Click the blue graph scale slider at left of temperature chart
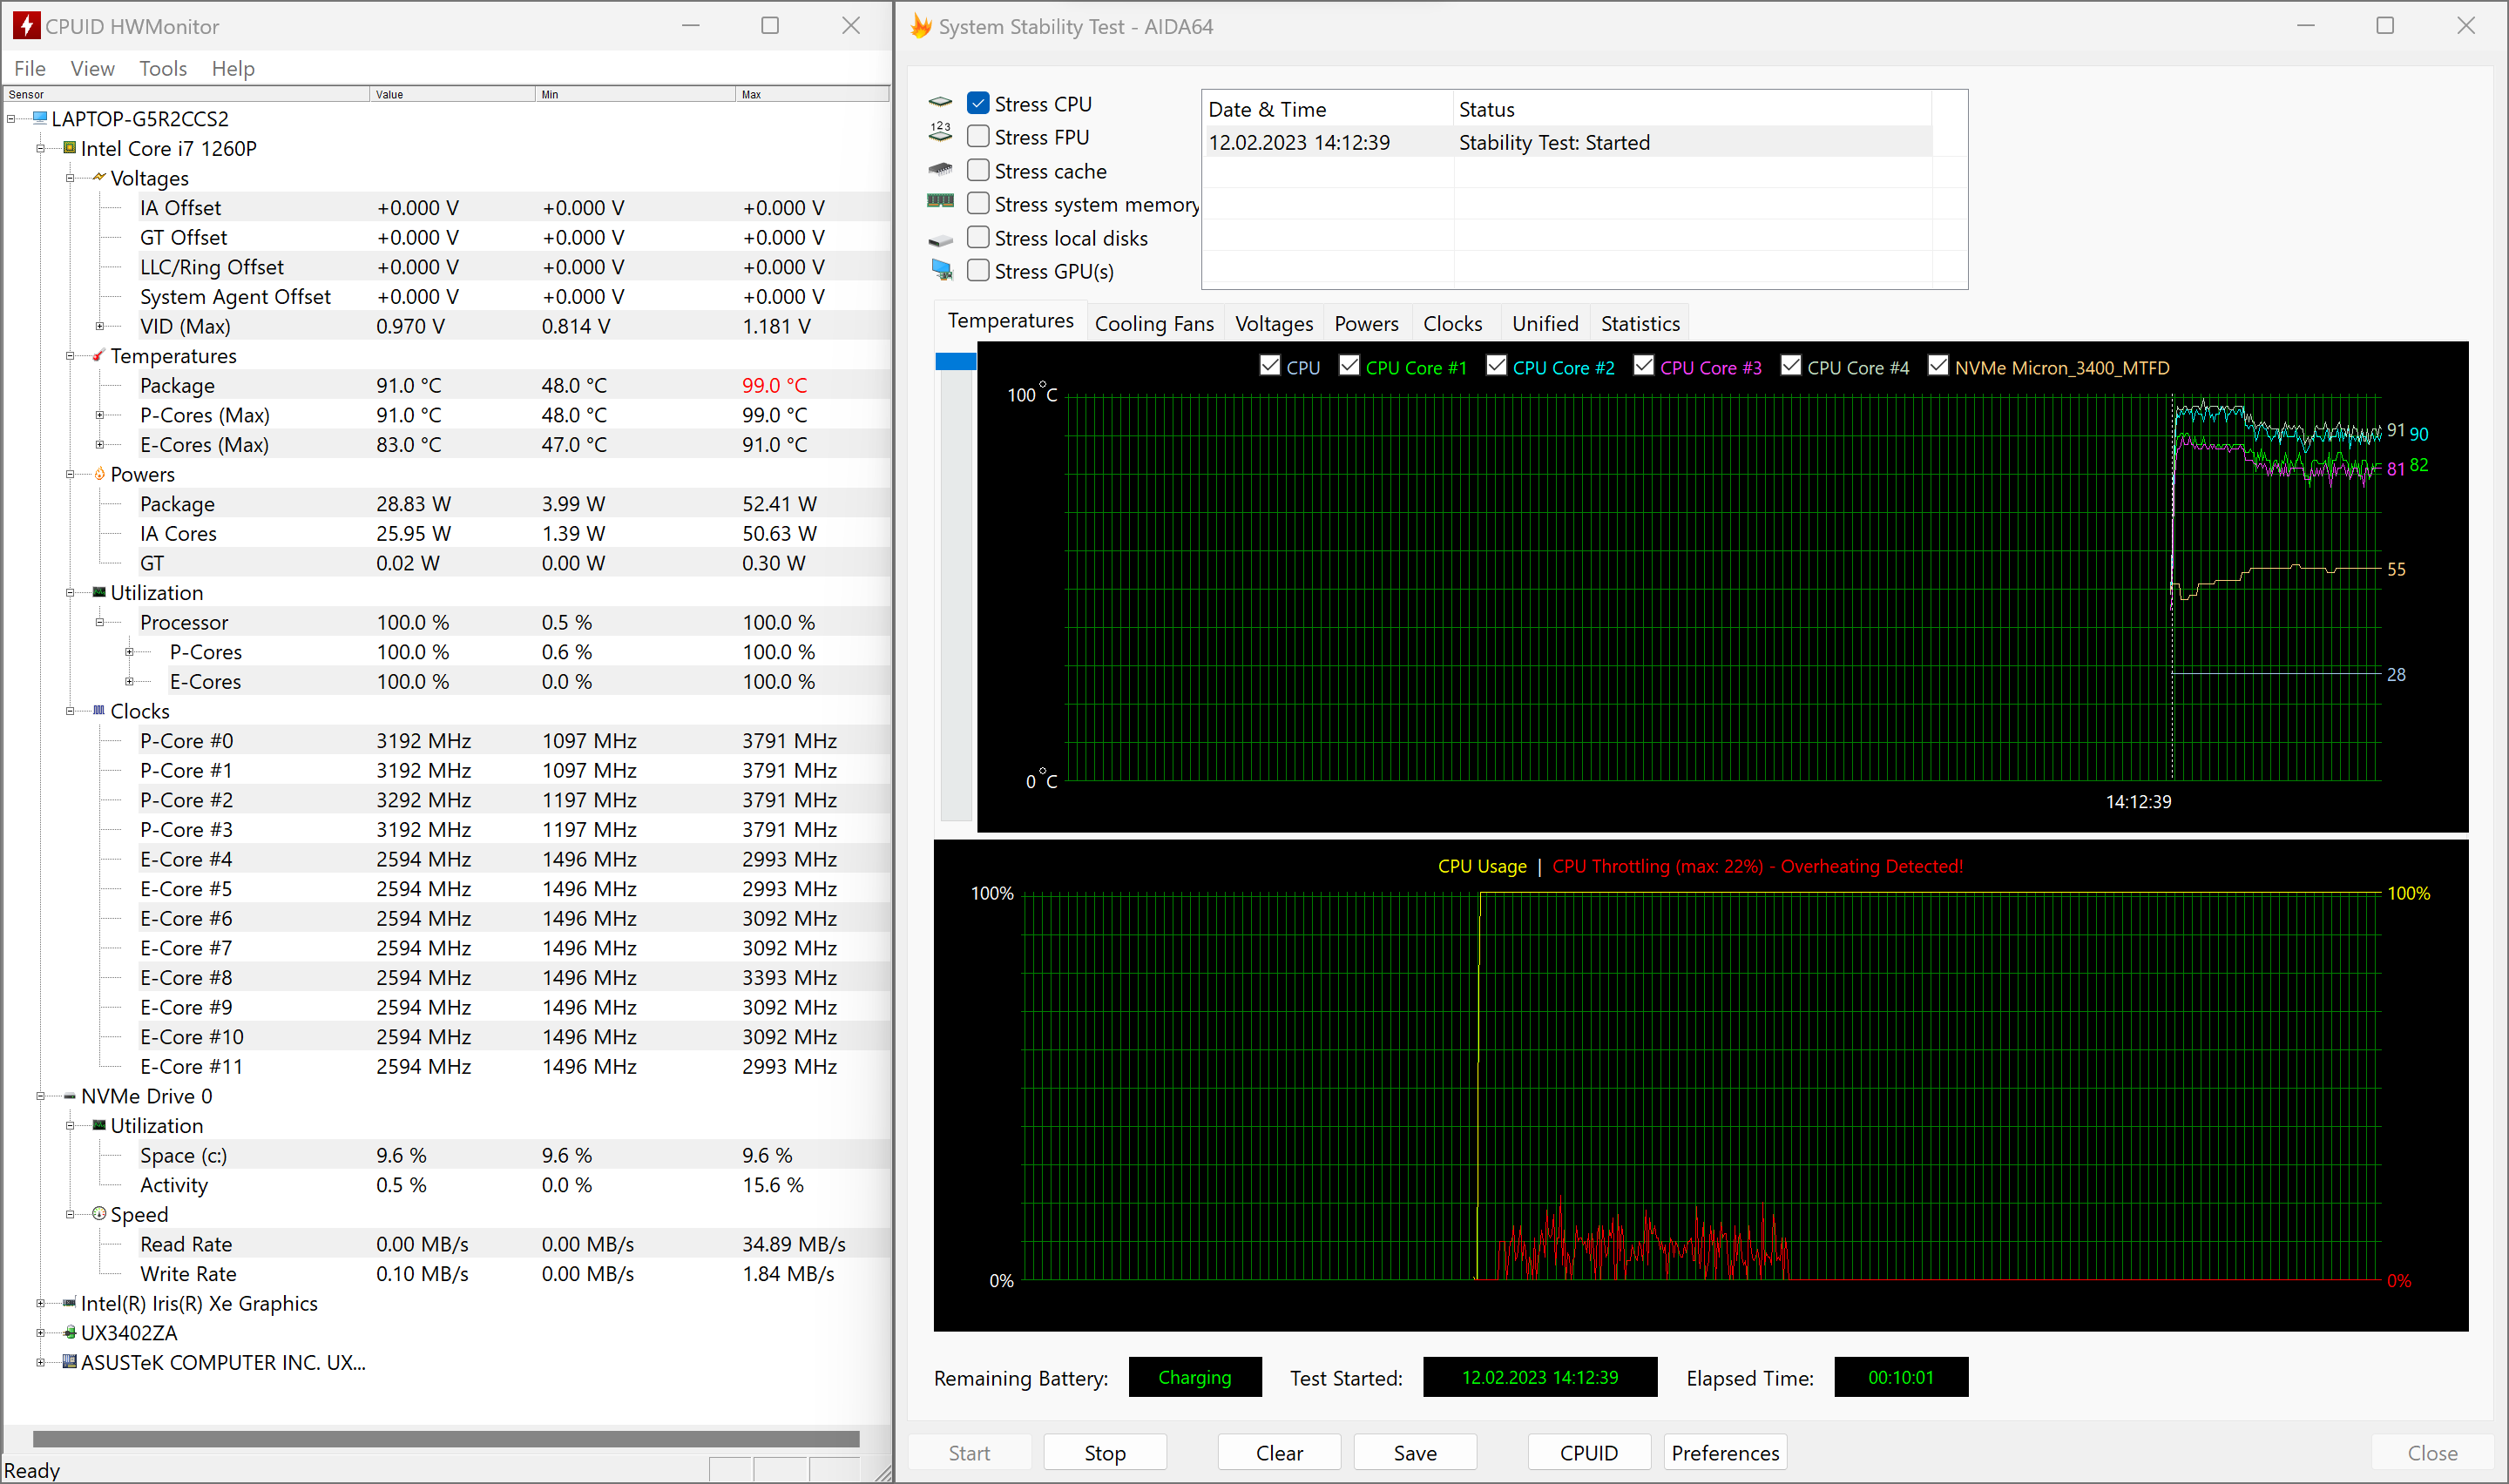 click(955, 361)
